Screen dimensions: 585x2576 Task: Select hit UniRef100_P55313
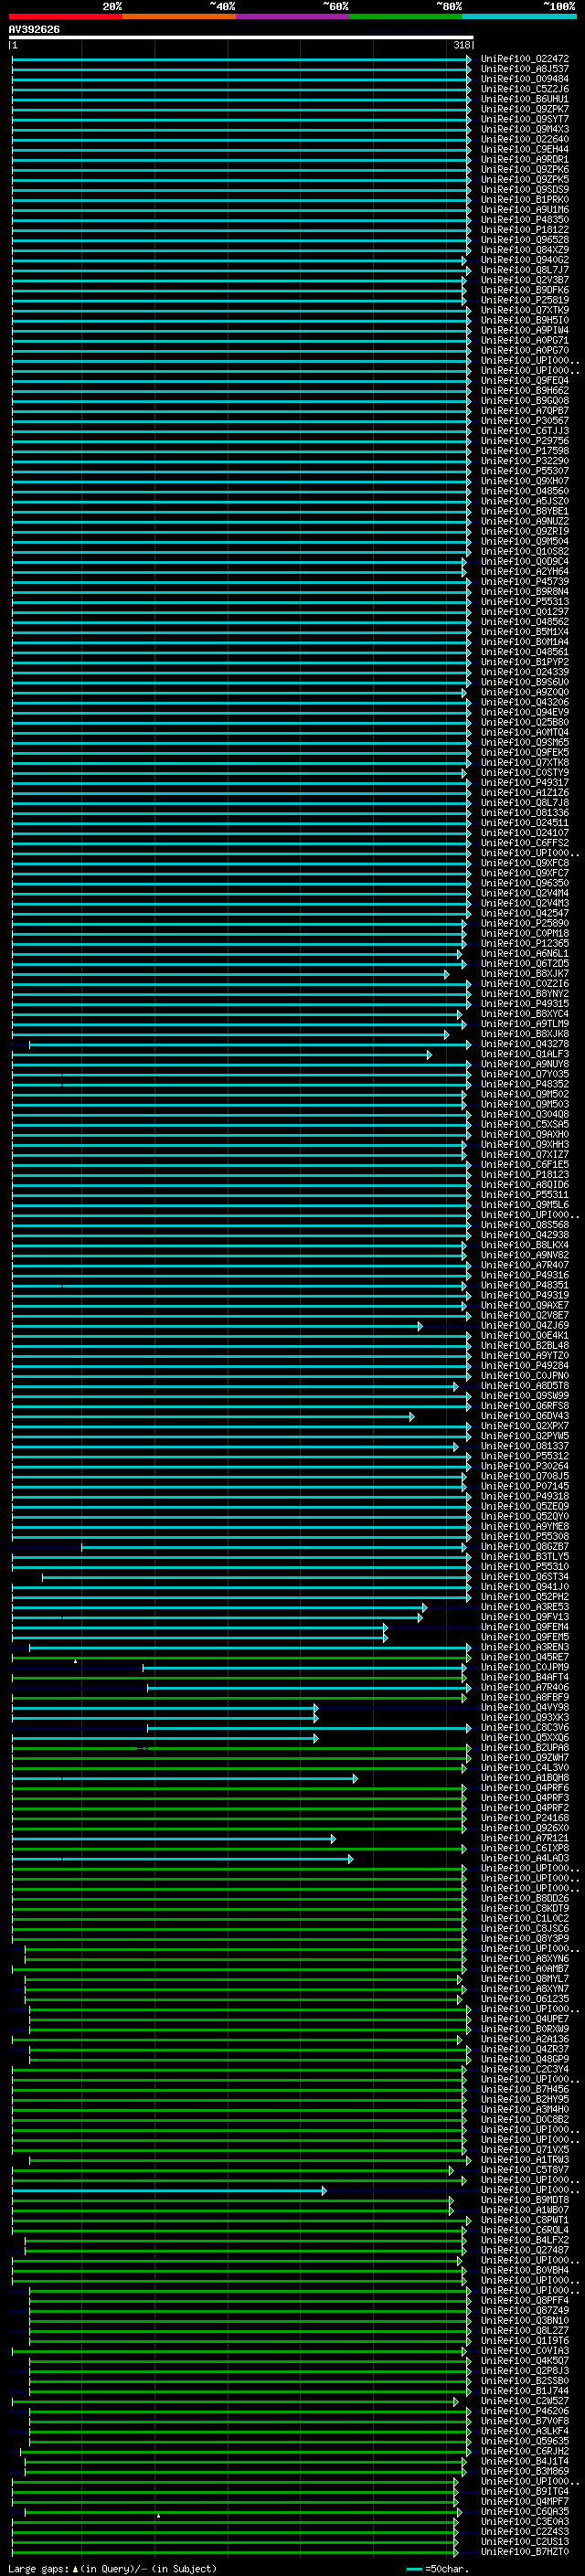coord(524,602)
